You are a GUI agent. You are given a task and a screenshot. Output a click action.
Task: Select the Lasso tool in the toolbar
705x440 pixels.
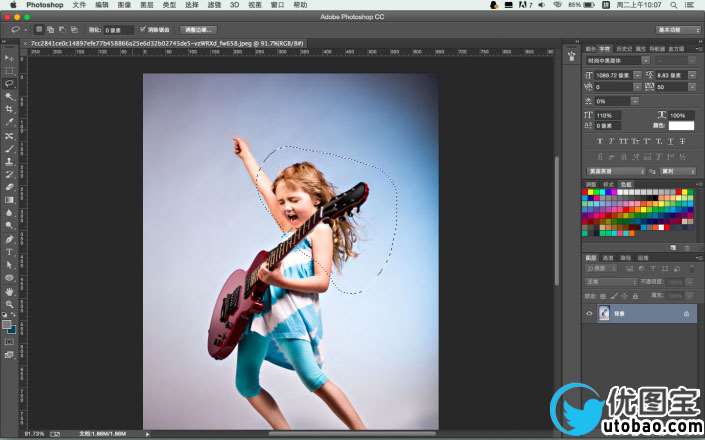9,84
